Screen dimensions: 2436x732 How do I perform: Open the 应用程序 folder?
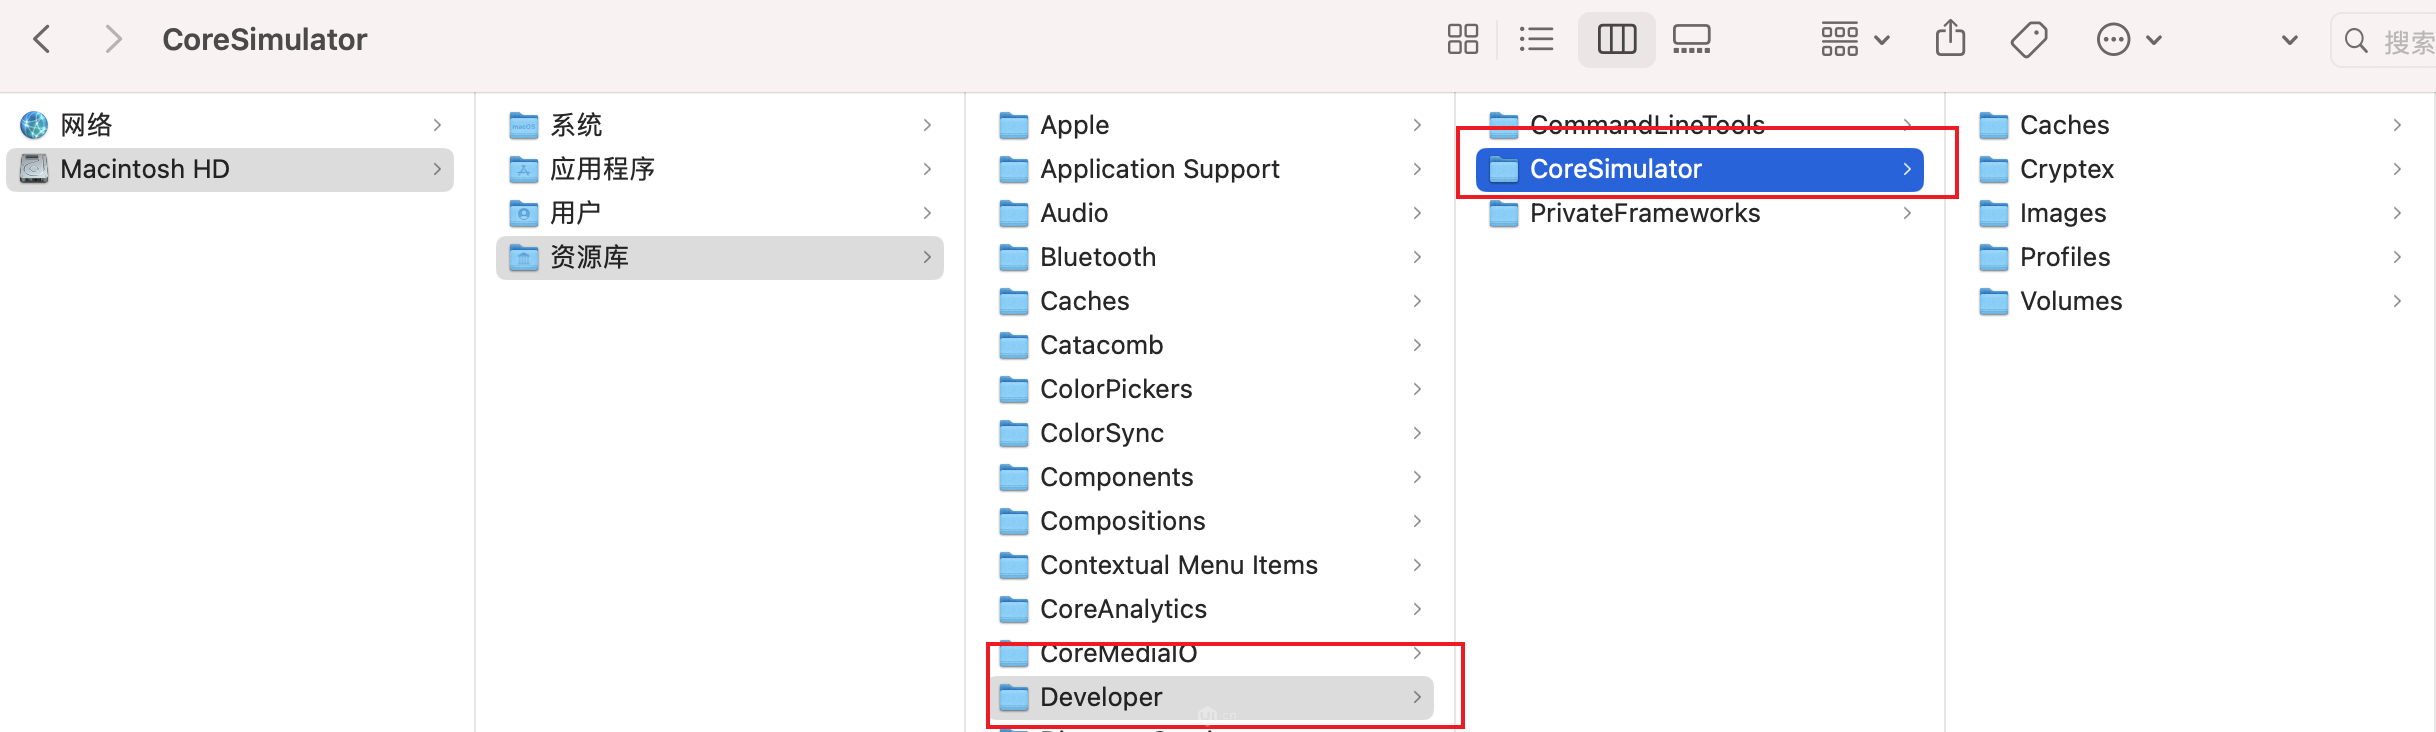[x=720, y=169]
